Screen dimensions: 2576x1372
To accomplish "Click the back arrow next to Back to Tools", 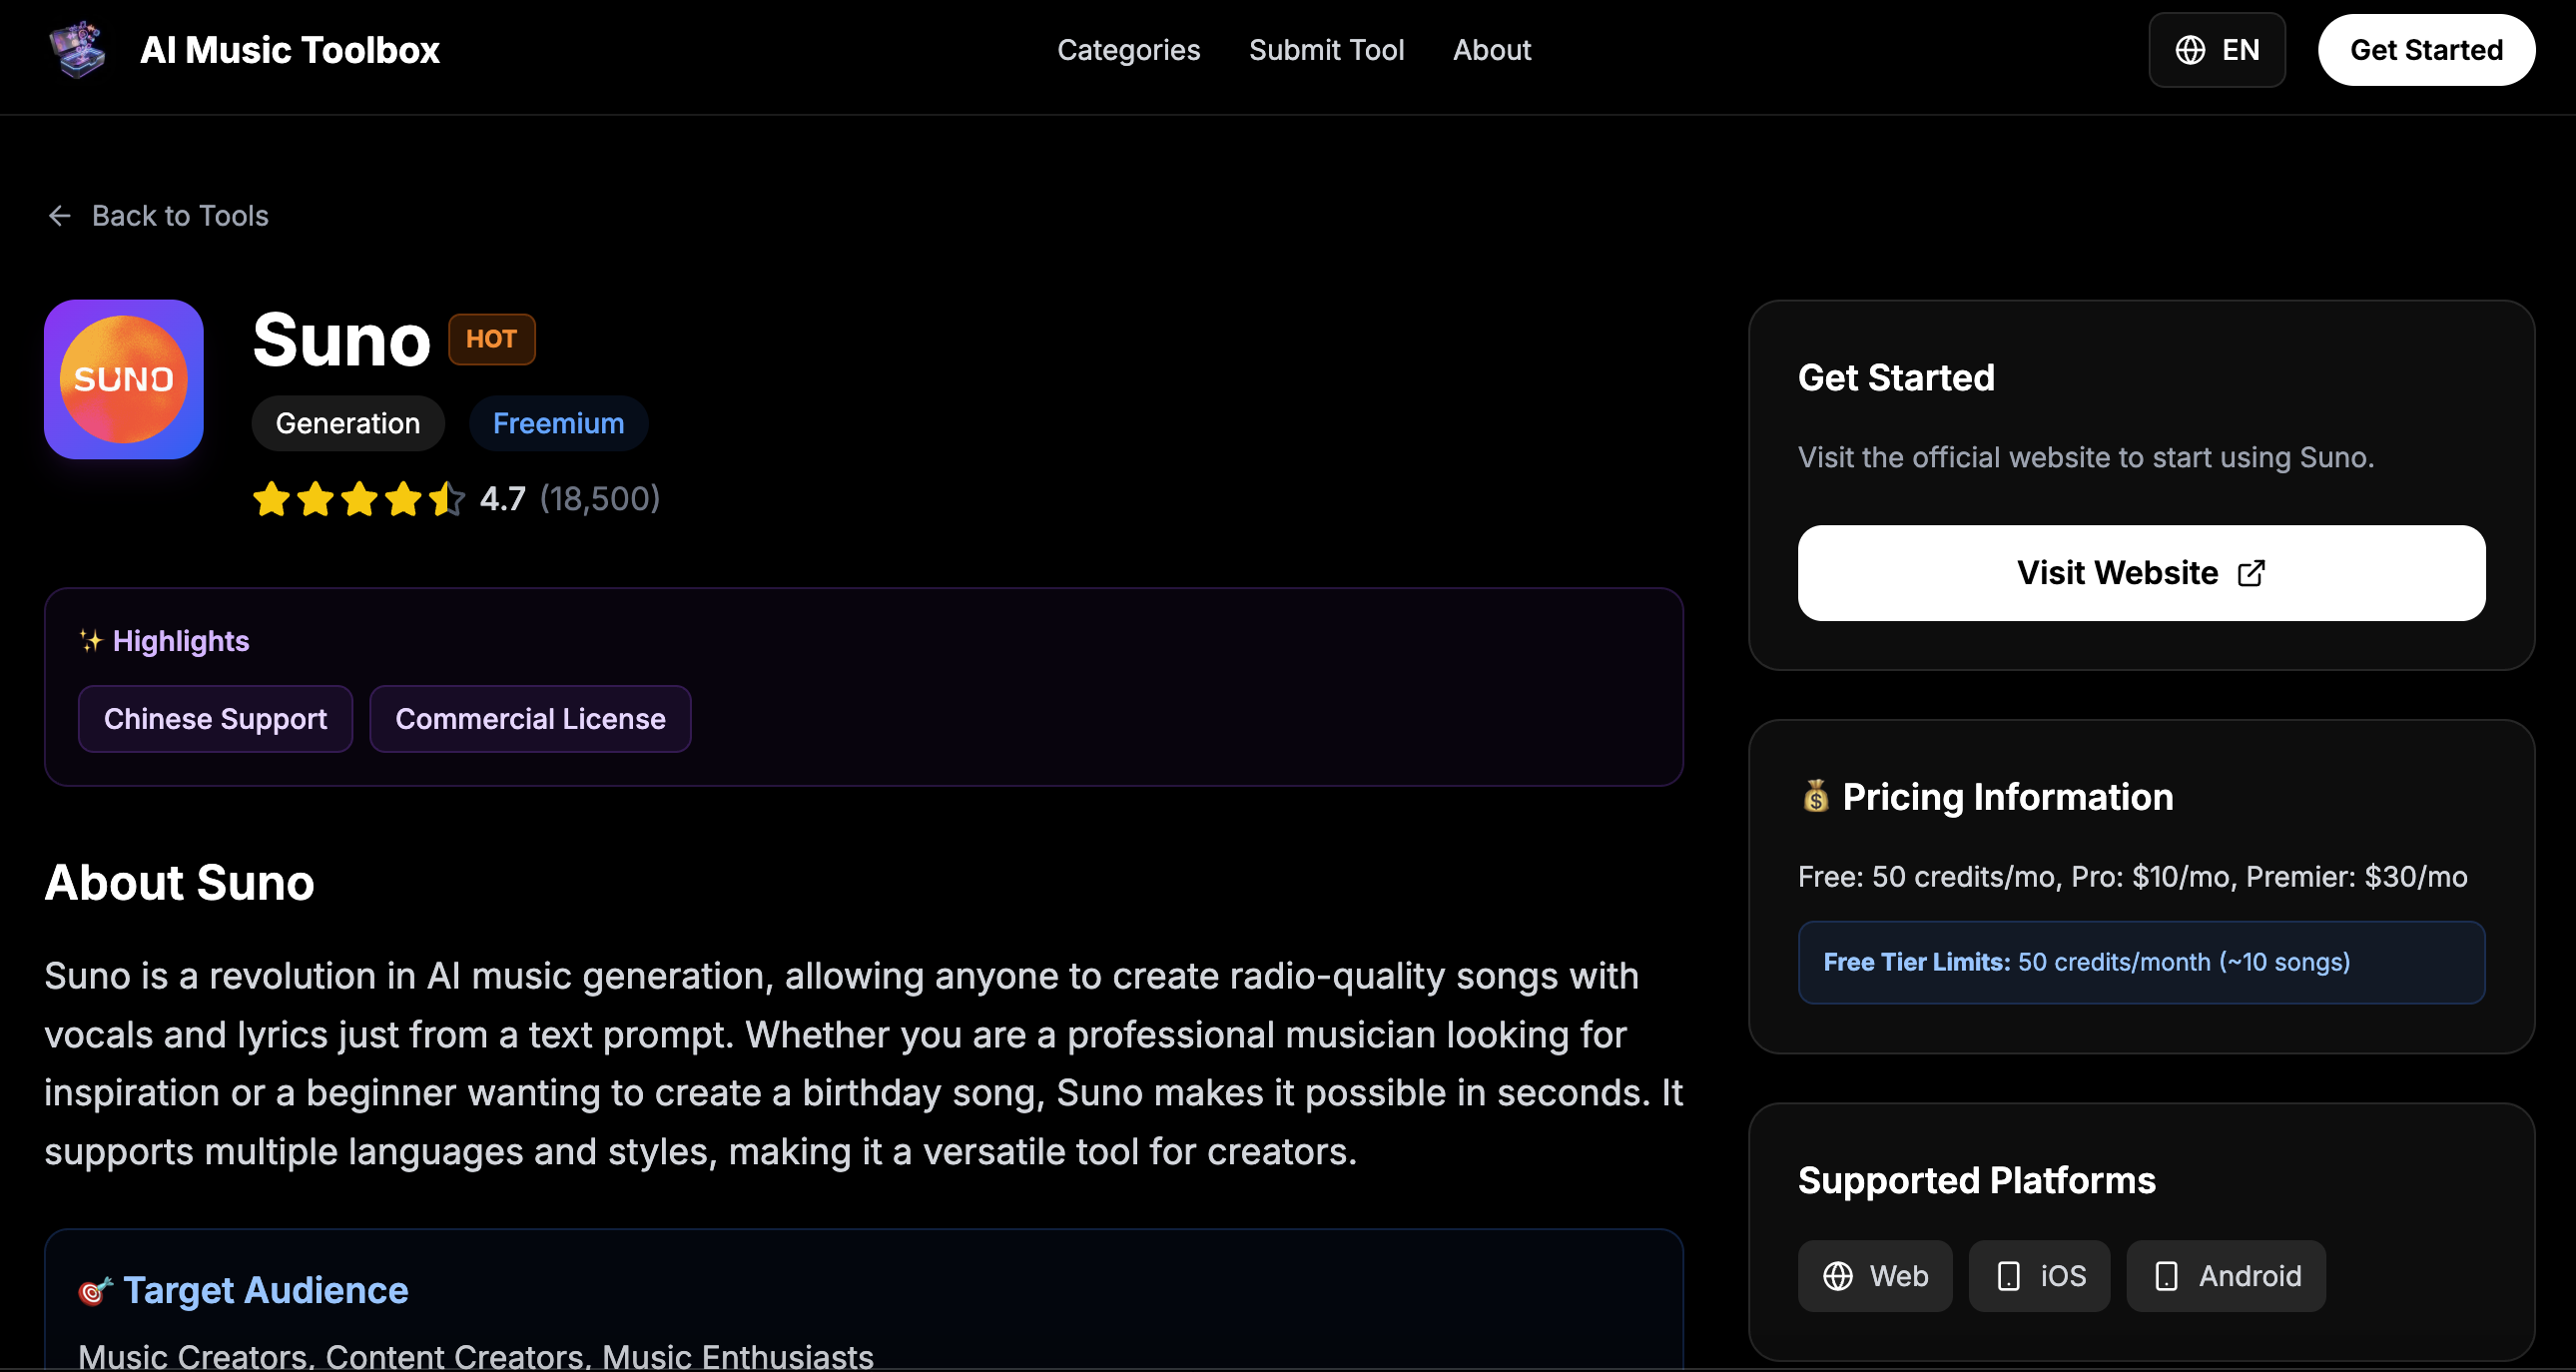I will click(59, 216).
